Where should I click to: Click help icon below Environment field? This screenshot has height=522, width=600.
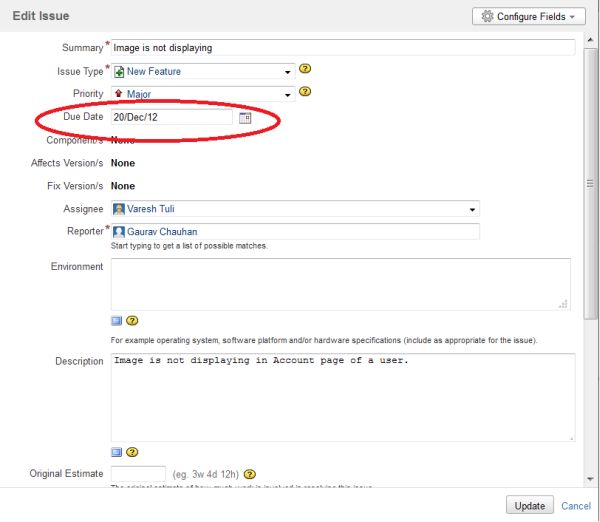pyautogui.click(x=132, y=321)
